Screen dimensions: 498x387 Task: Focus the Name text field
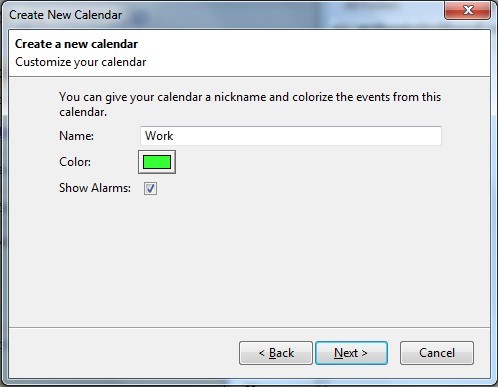[291, 136]
